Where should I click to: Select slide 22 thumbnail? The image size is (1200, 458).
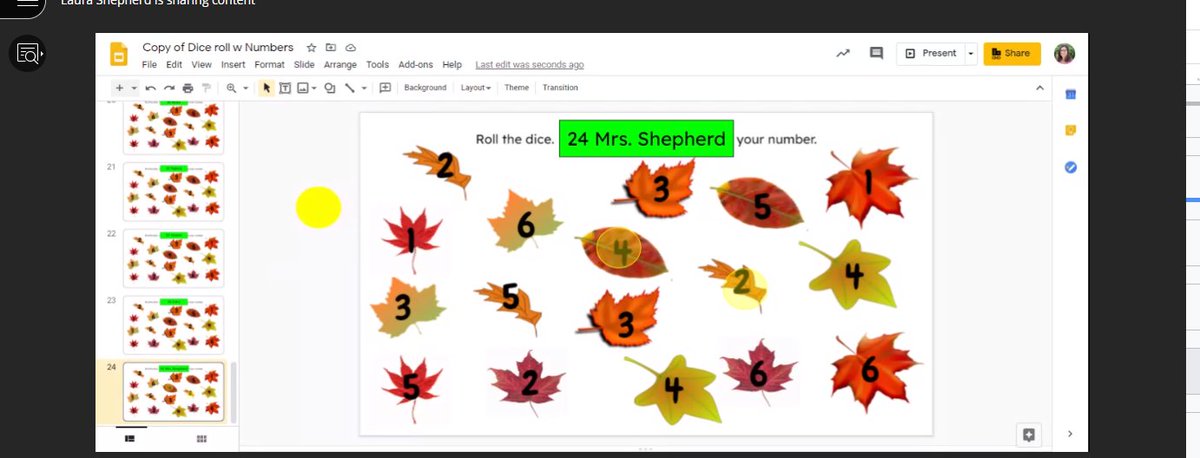(174, 257)
